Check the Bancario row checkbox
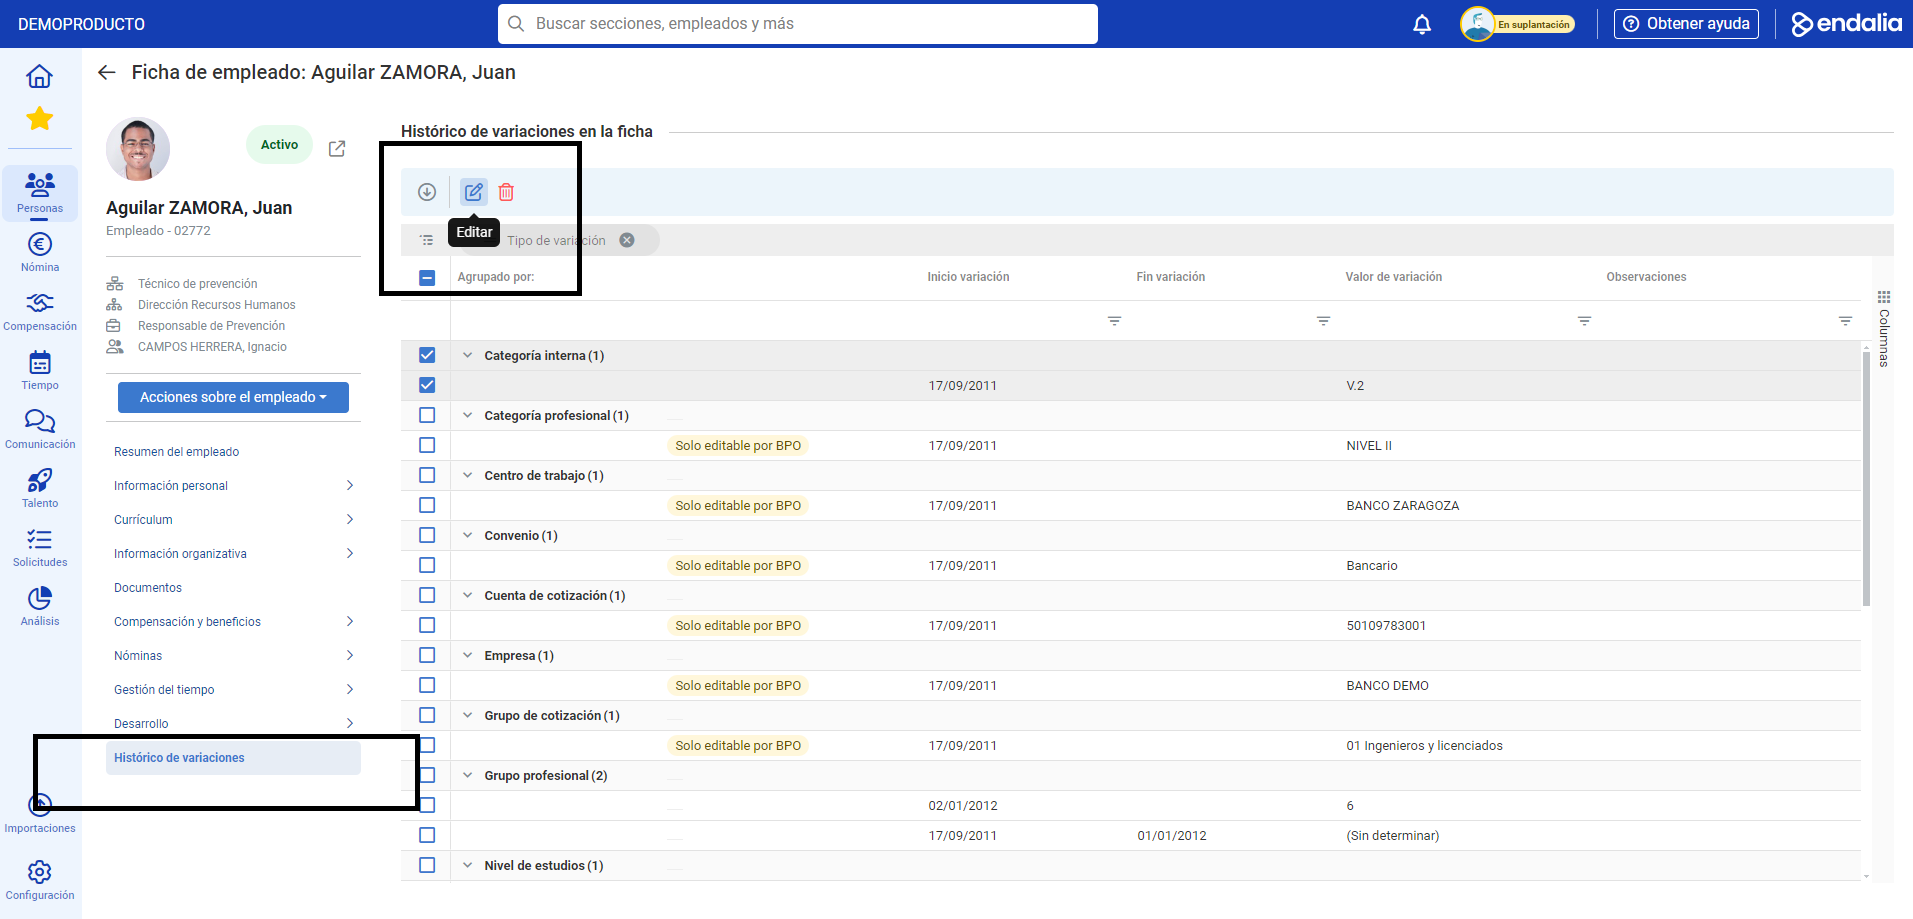The image size is (1913, 919). click(x=427, y=565)
